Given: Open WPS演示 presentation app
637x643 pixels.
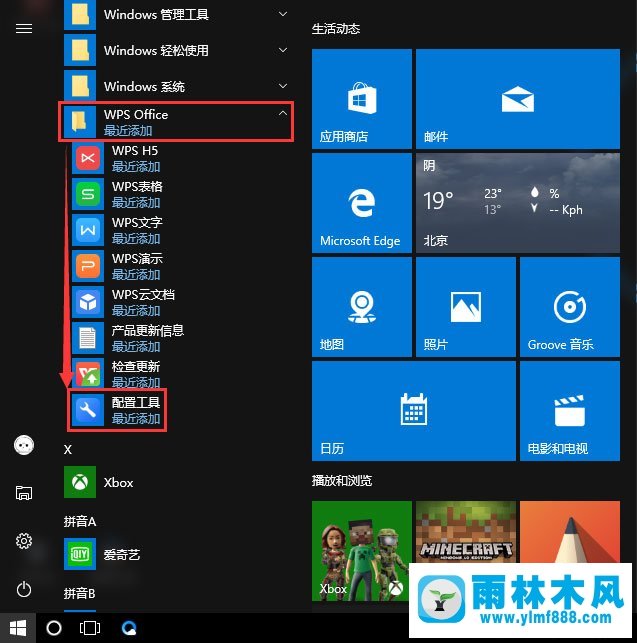Looking at the screenshot, I should tap(179, 267).
